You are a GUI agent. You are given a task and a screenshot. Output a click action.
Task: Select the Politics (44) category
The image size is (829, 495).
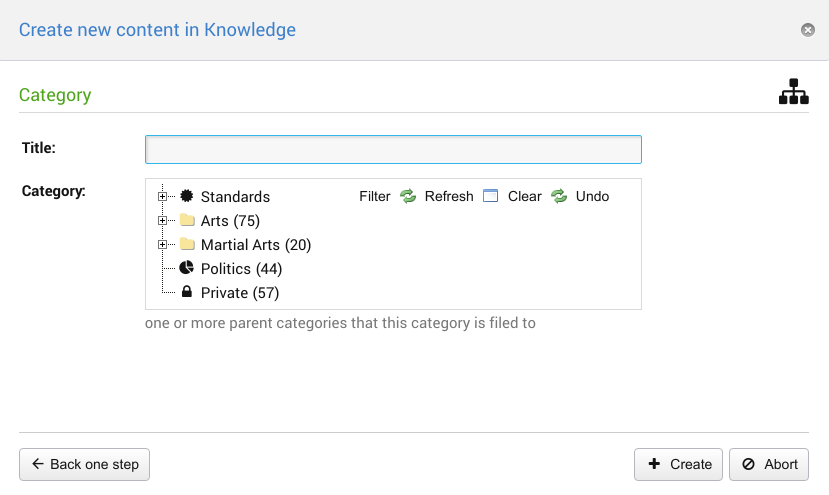(241, 269)
